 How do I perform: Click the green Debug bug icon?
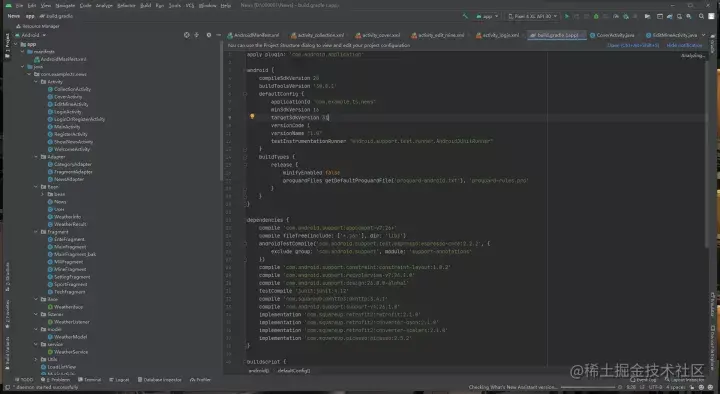[596, 16]
